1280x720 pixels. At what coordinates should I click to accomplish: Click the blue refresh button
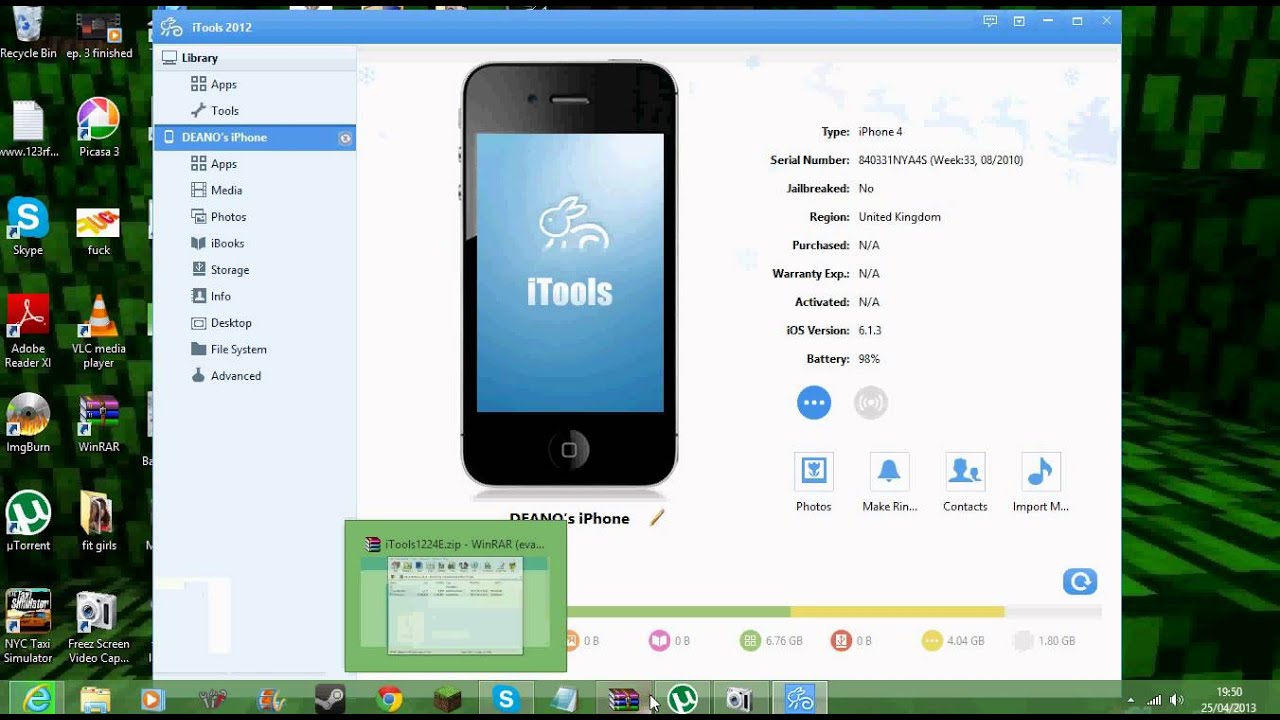tap(1080, 582)
